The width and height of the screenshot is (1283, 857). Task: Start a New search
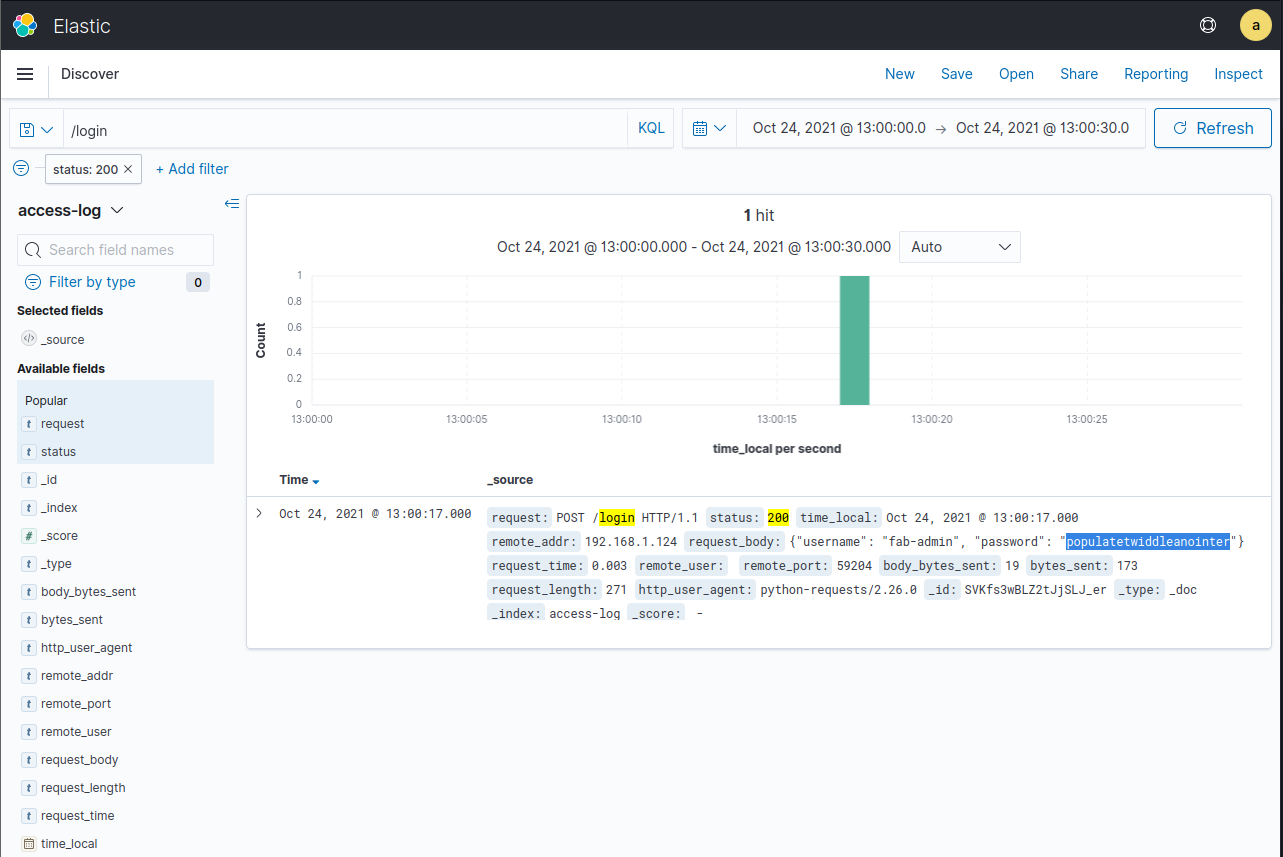pos(900,74)
